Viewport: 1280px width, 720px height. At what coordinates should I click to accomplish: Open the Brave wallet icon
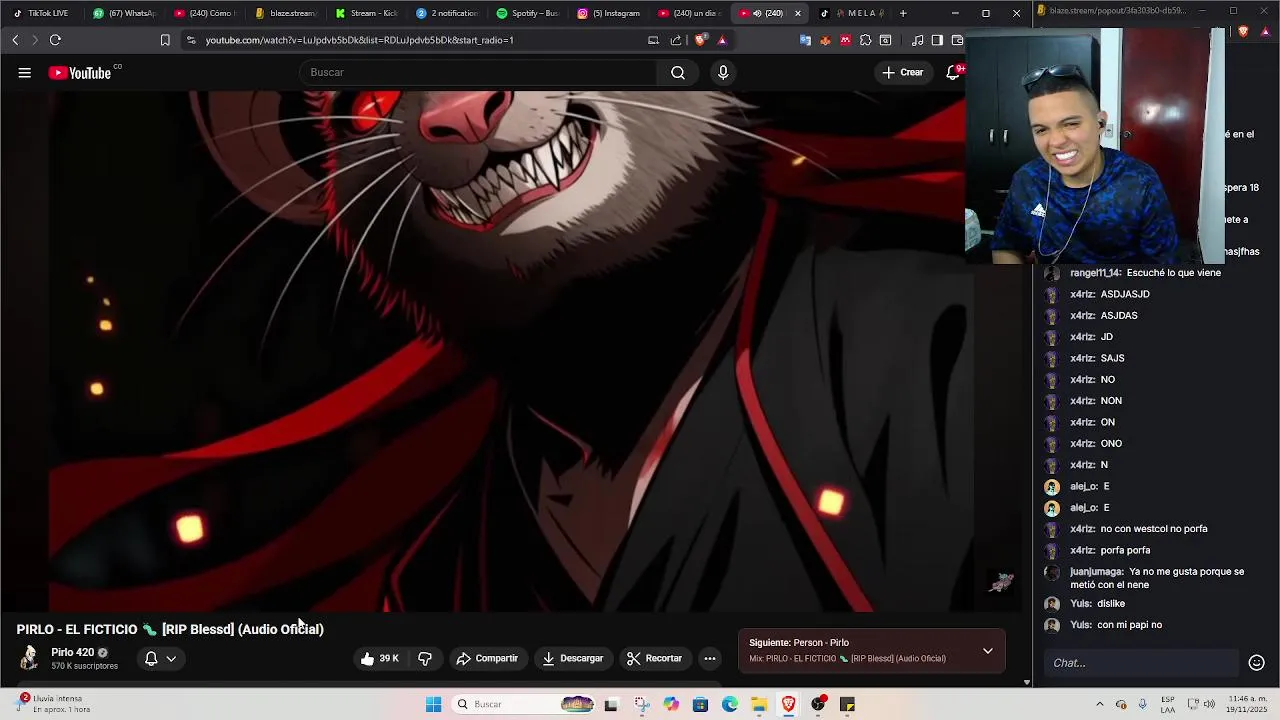pyautogui.click(x=957, y=40)
